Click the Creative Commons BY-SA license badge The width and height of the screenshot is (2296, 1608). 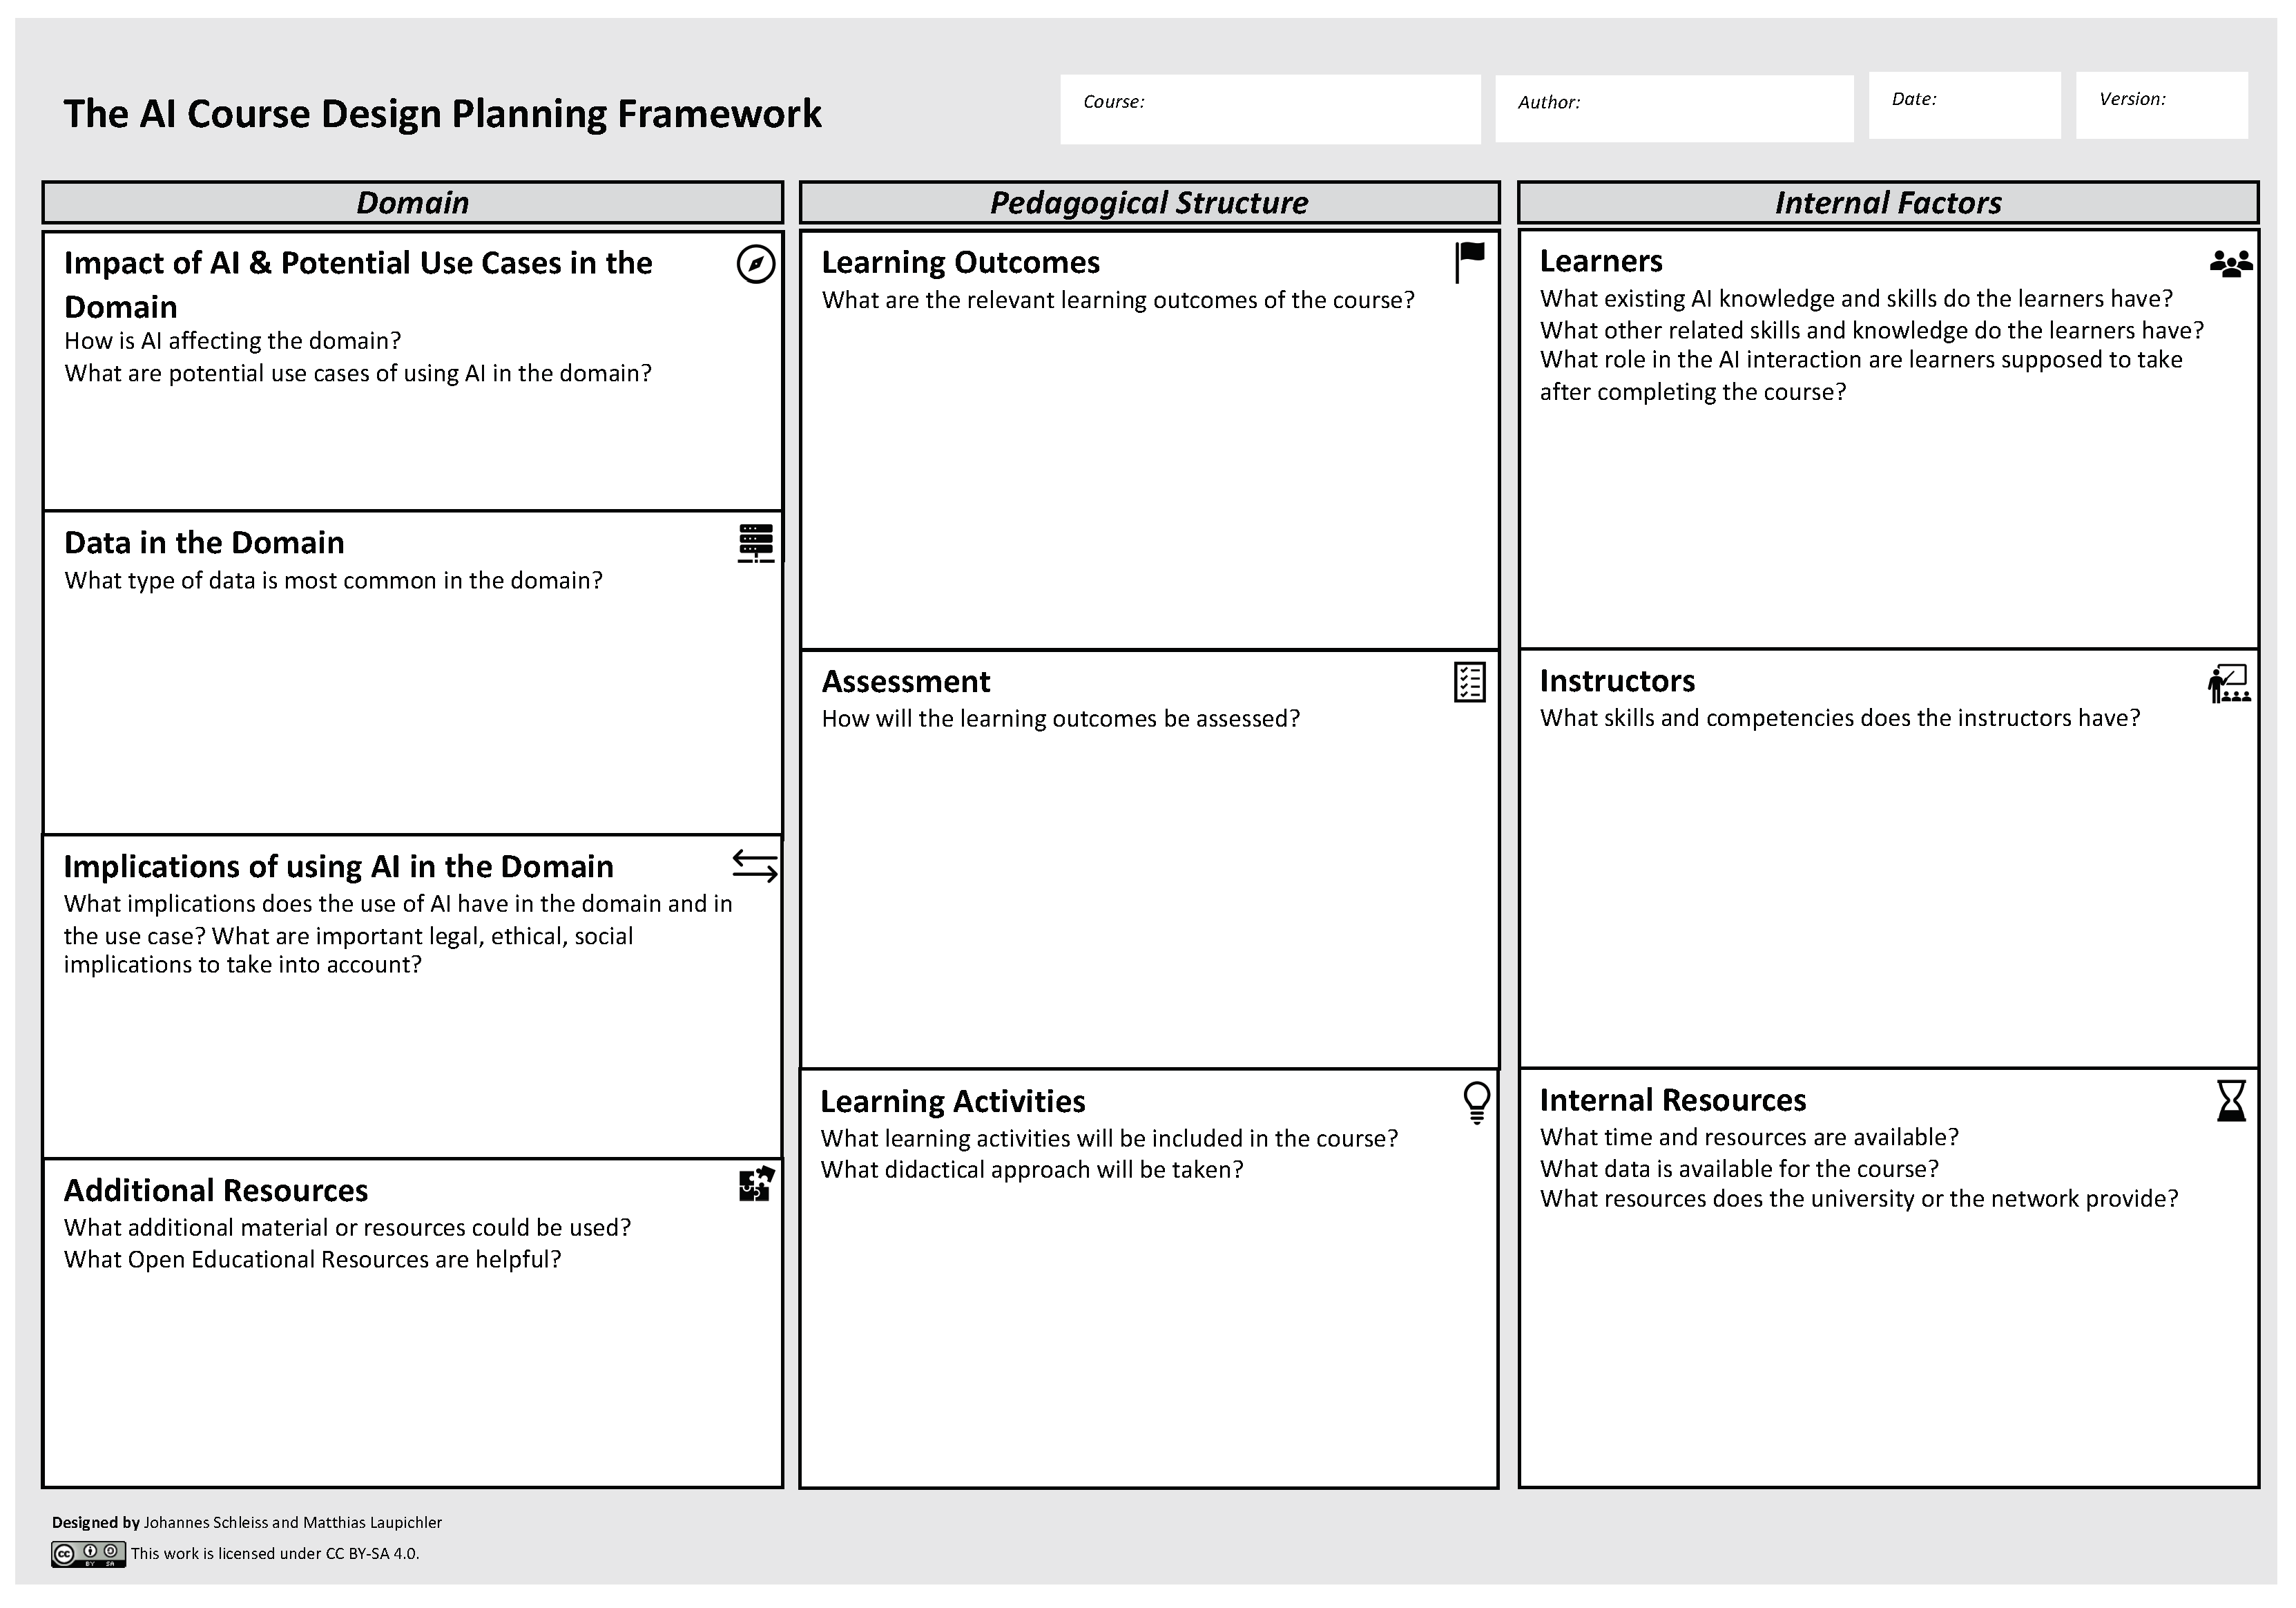(88, 1554)
